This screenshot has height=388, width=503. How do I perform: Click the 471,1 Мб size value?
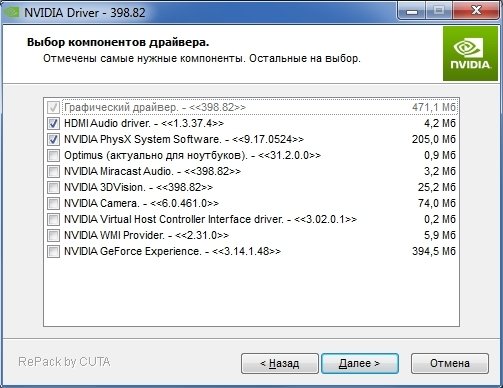point(434,107)
